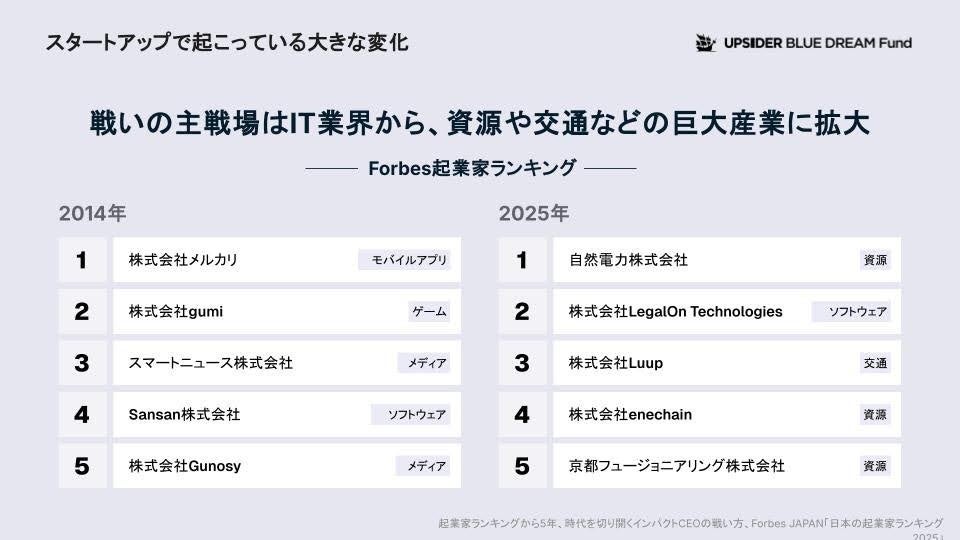Click the ソフトウェア tag beside Sansan
Image resolution: width=960 pixels, height=540 pixels.
(410, 414)
